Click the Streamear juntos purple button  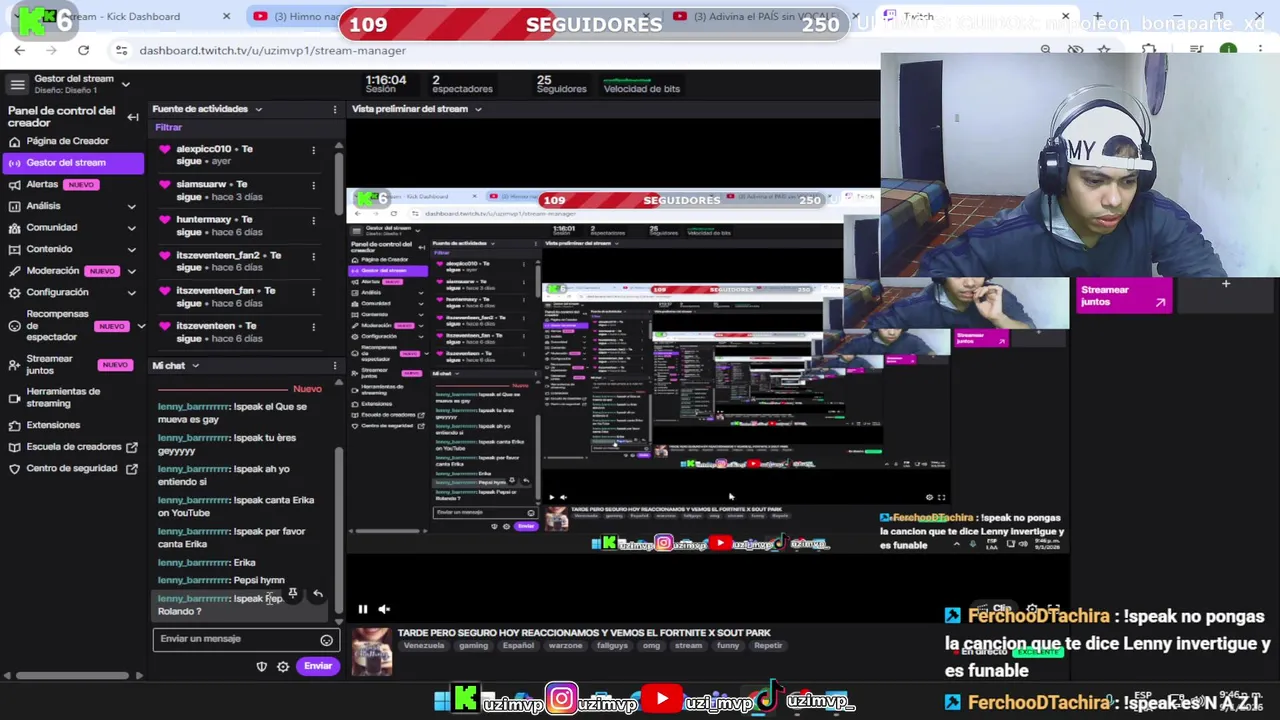coord(1124,296)
